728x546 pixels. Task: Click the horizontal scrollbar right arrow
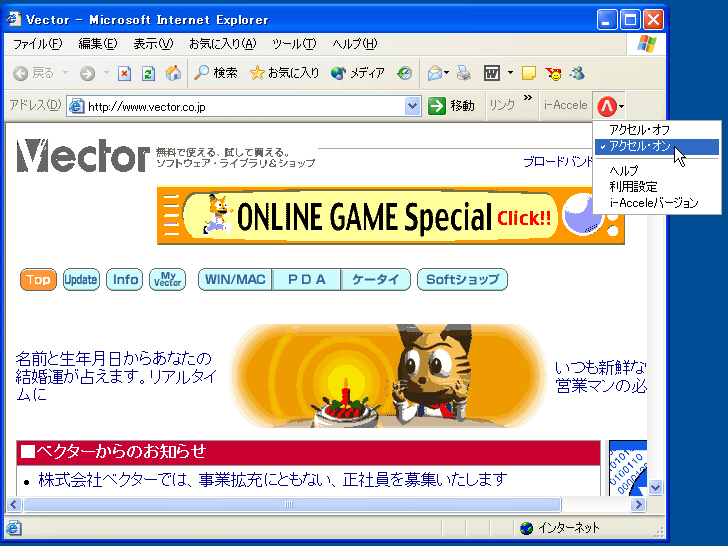click(639, 504)
